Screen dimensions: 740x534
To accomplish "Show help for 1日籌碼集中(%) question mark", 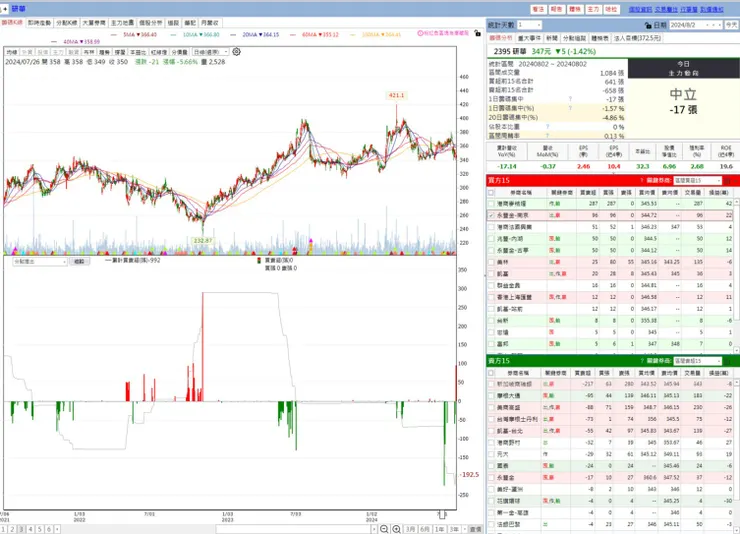I will [x=570, y=108].
